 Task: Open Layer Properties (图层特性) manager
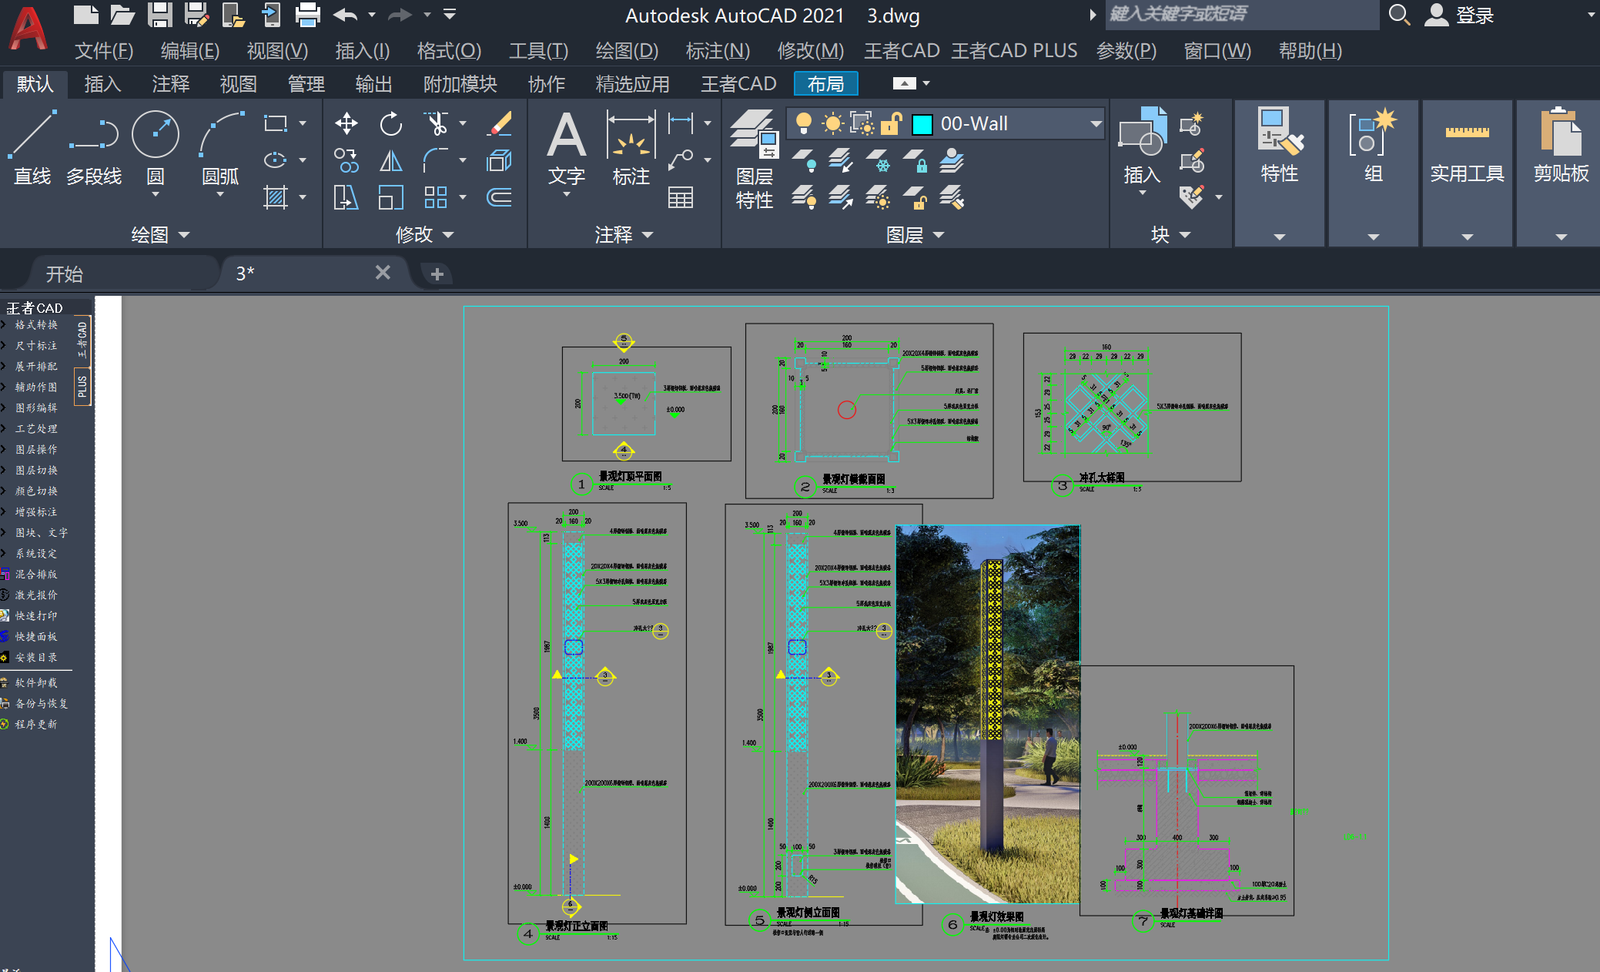coord(754,160)
